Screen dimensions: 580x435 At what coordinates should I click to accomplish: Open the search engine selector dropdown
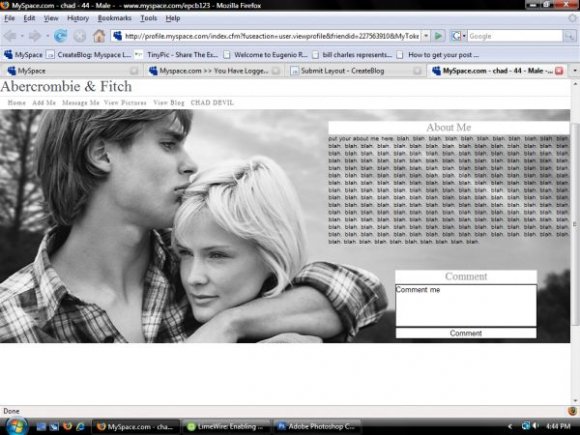[459, 36]
